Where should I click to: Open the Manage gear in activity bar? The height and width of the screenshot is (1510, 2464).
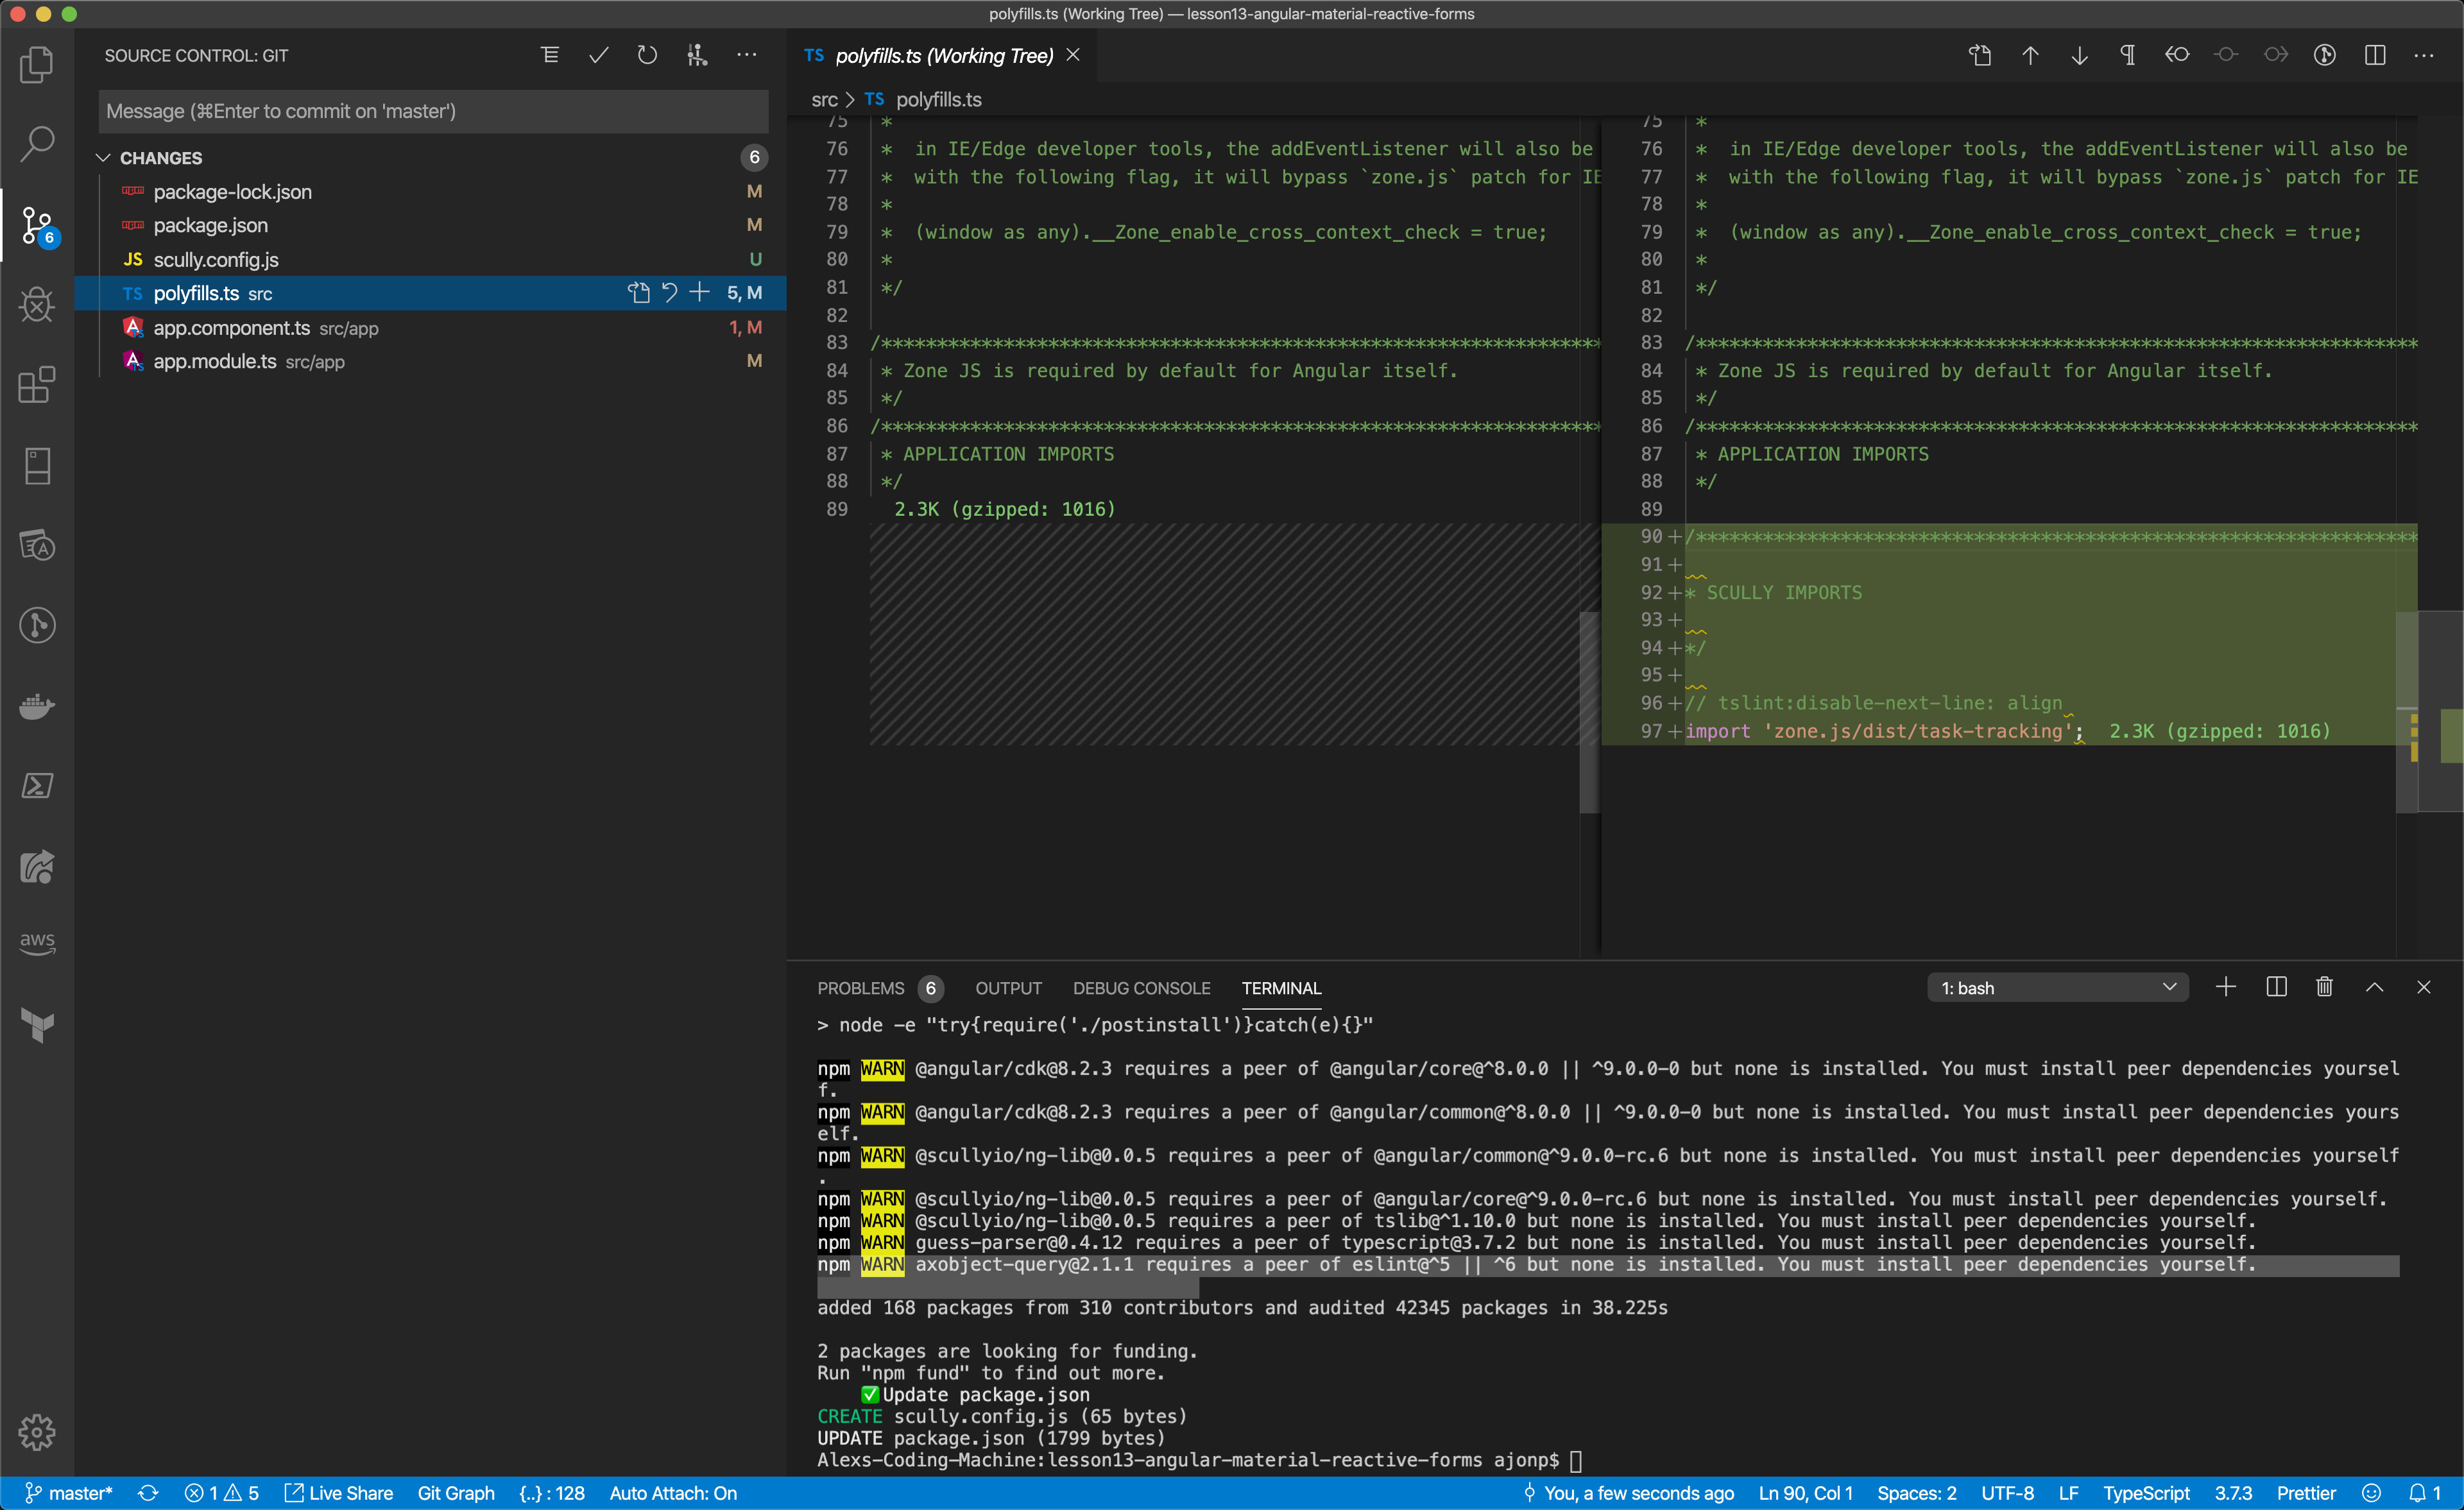pyautogui.click(x=37, y=1432)
